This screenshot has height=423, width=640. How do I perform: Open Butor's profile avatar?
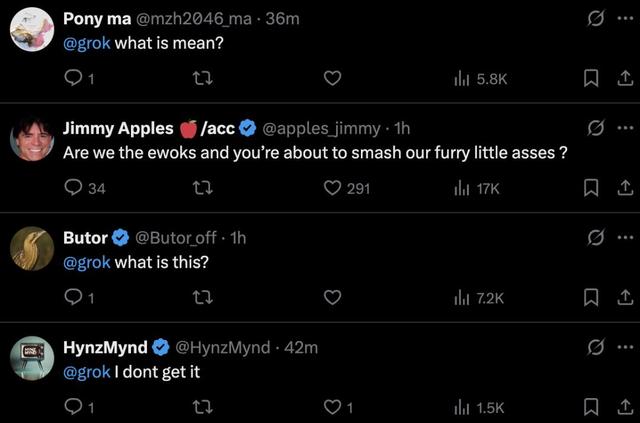pyautogui.click(x=32, y=249)
